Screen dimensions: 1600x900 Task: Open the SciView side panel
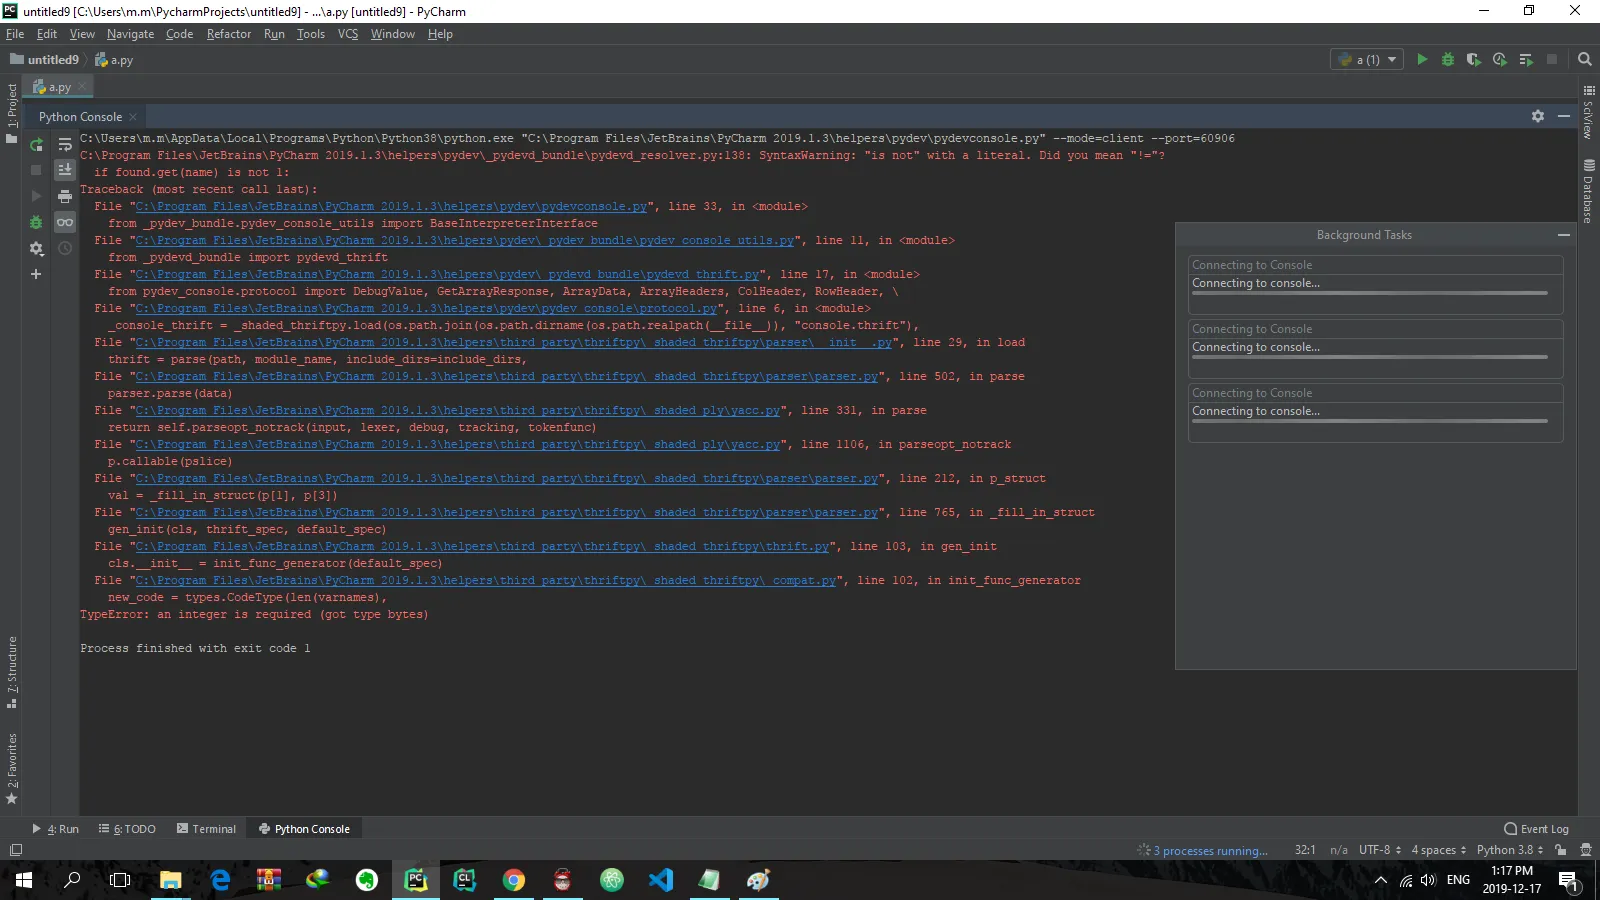1588,112
